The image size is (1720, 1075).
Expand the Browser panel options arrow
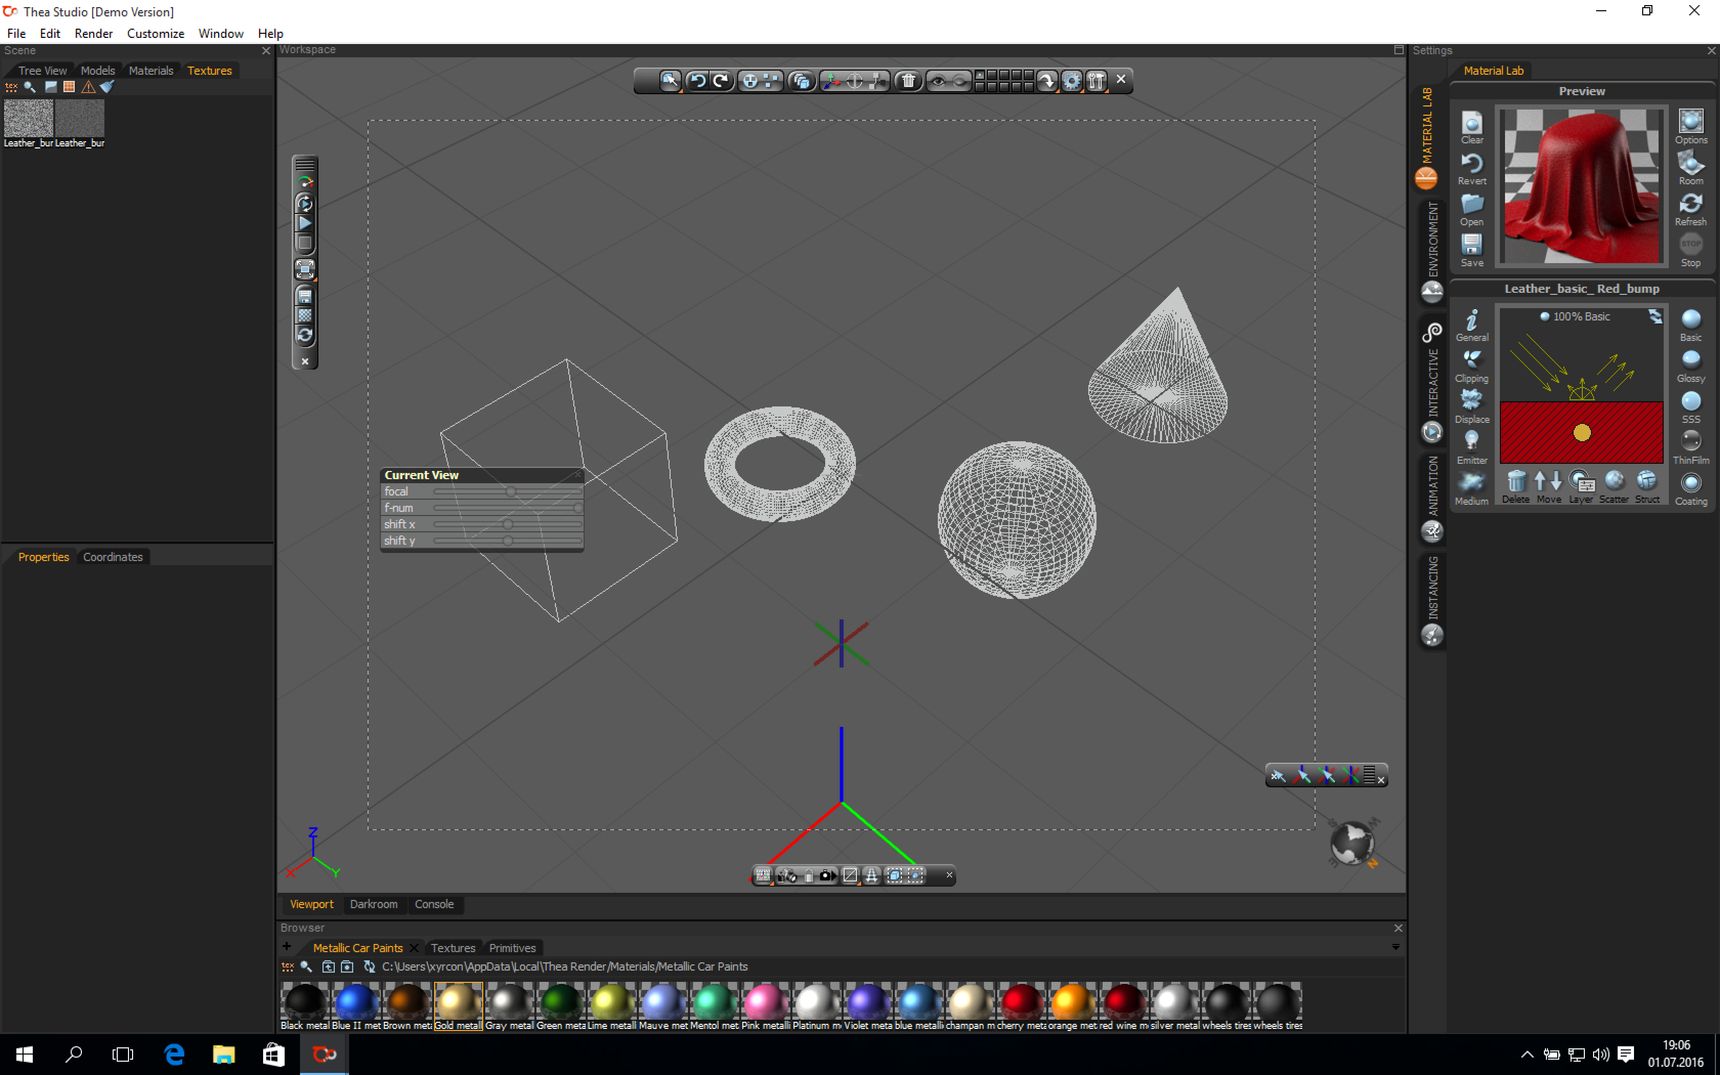pyautogui.click(x=1396, y=946)
